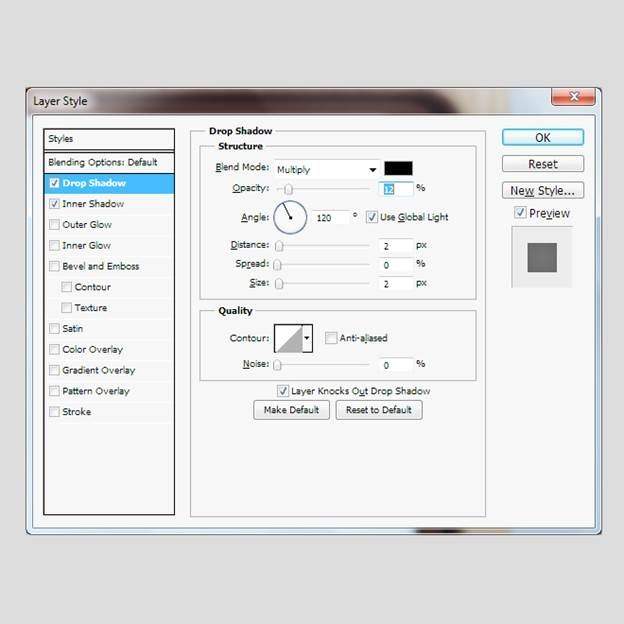The width and height of the screenshot is (624, 624).
Task: Select Blending Options: Default
Action: 103,162
